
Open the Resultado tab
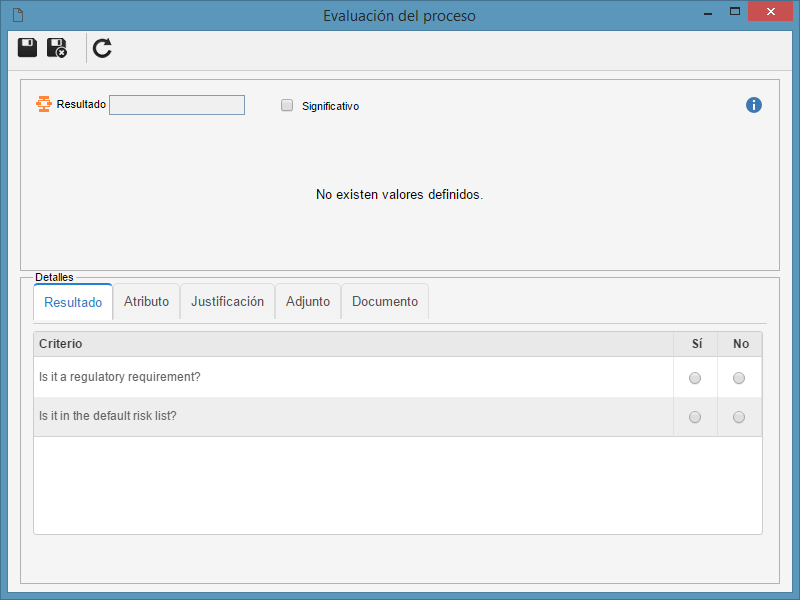(x=73, y=302)
